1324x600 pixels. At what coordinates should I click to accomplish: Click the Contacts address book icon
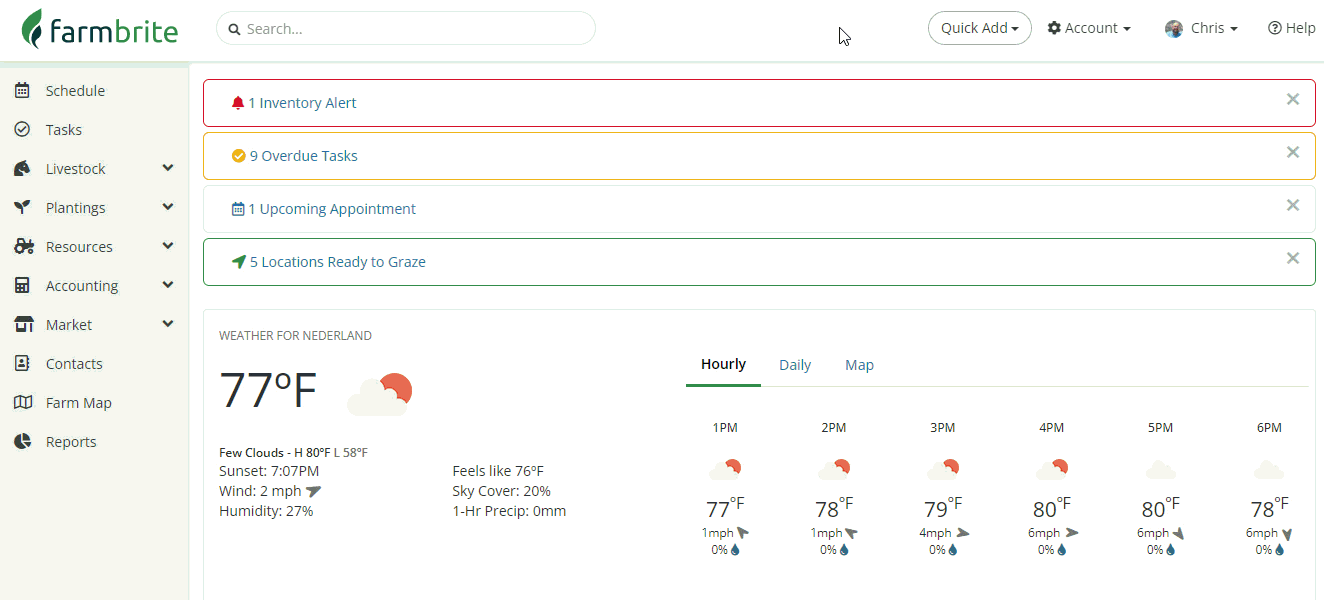[x=22, y=364]
